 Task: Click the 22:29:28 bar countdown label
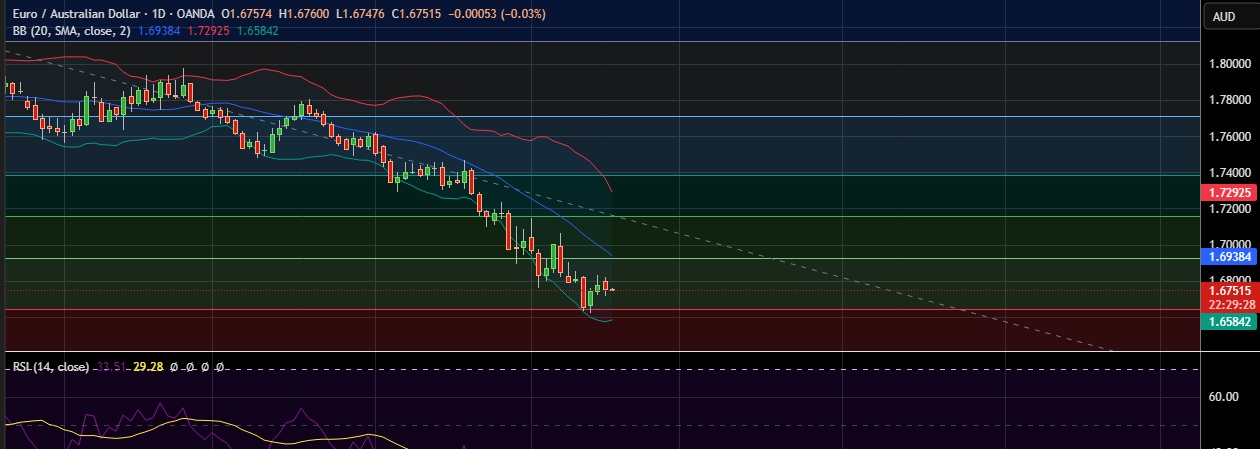pos(1231,304)
